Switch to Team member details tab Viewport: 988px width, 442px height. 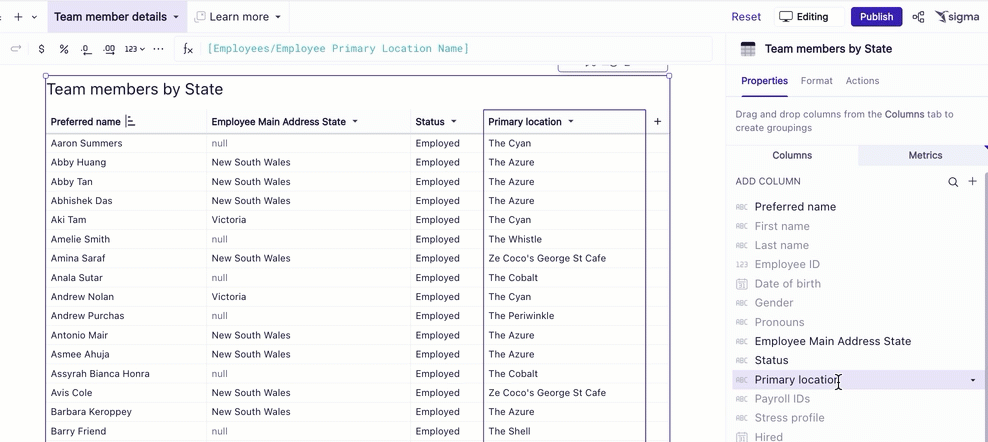click(110, 17)
